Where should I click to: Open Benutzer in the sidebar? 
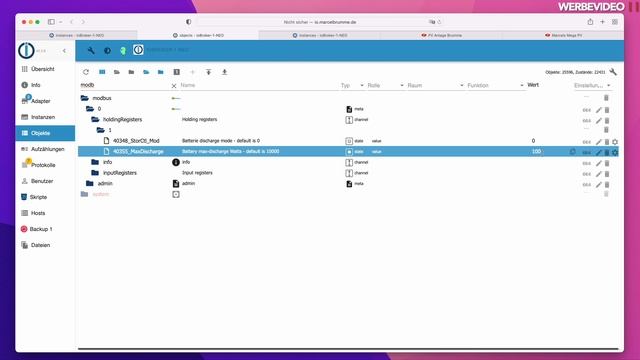[x=45, y=181]
